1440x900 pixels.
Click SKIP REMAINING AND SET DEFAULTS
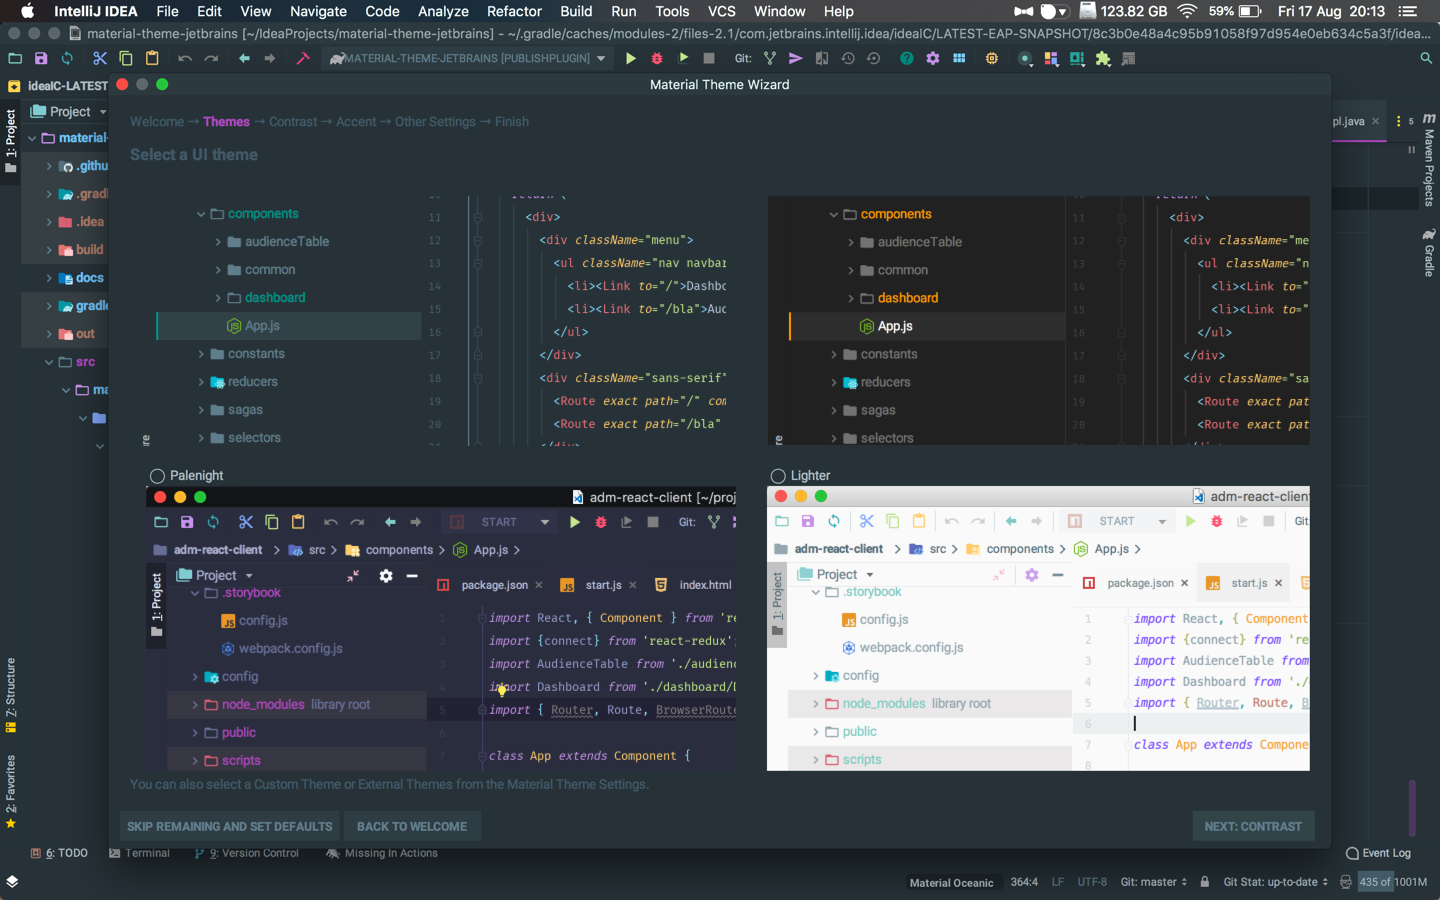(229, 826)
